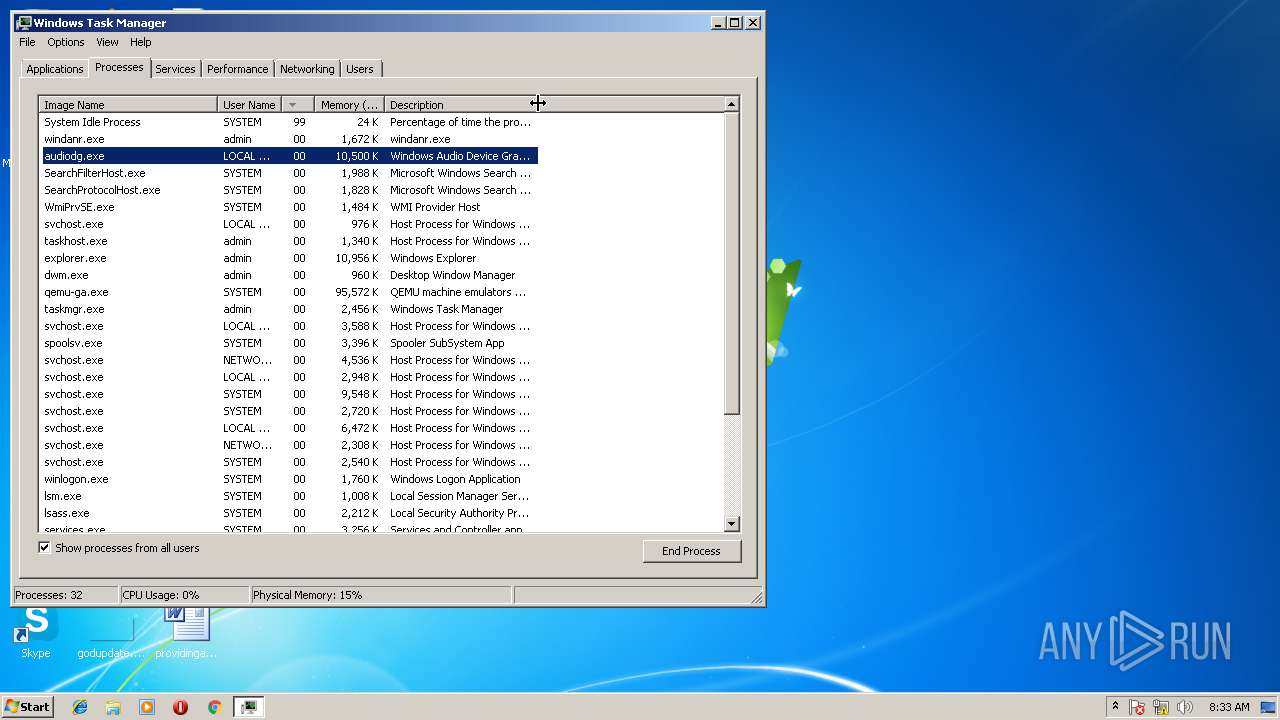Viewport: 1280px width, 720px height.
Task: Sort by Image Name column header
Action: pyautogui.click(x=128, y=104)
